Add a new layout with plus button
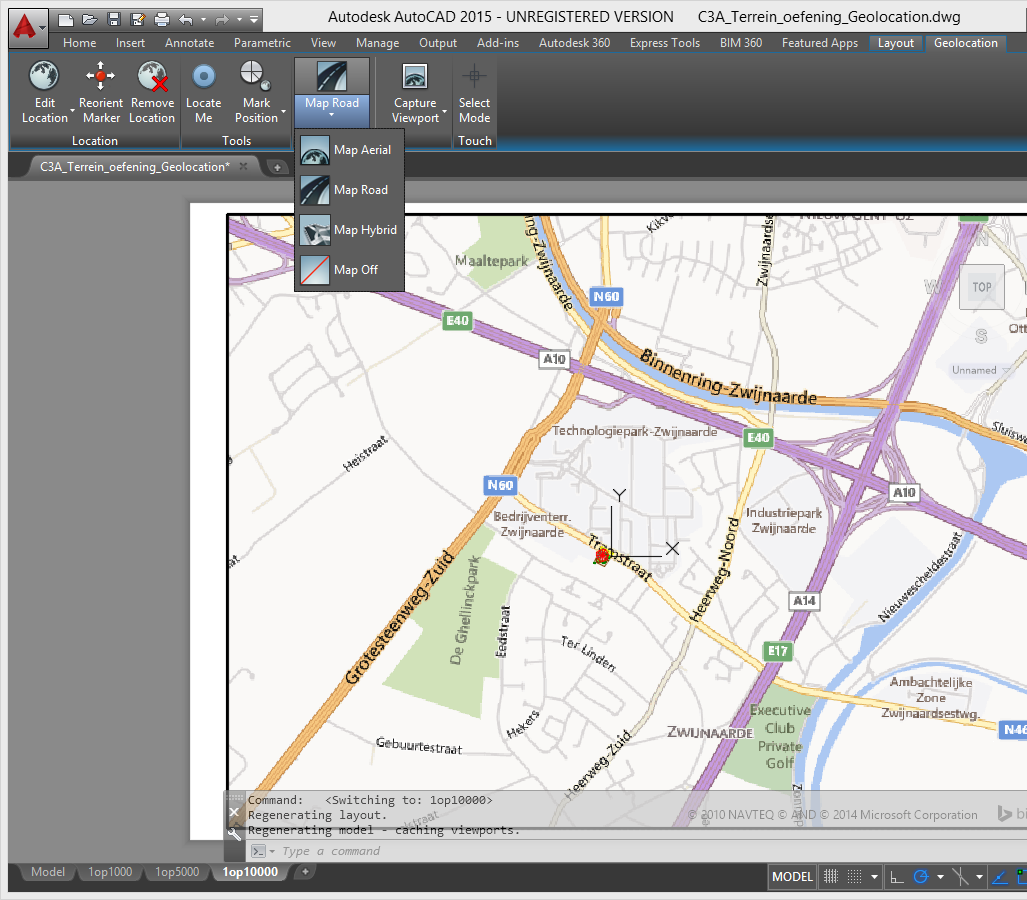Viewport: 1027px width, 900px height. pyautogui.click(x=305, y=871)
